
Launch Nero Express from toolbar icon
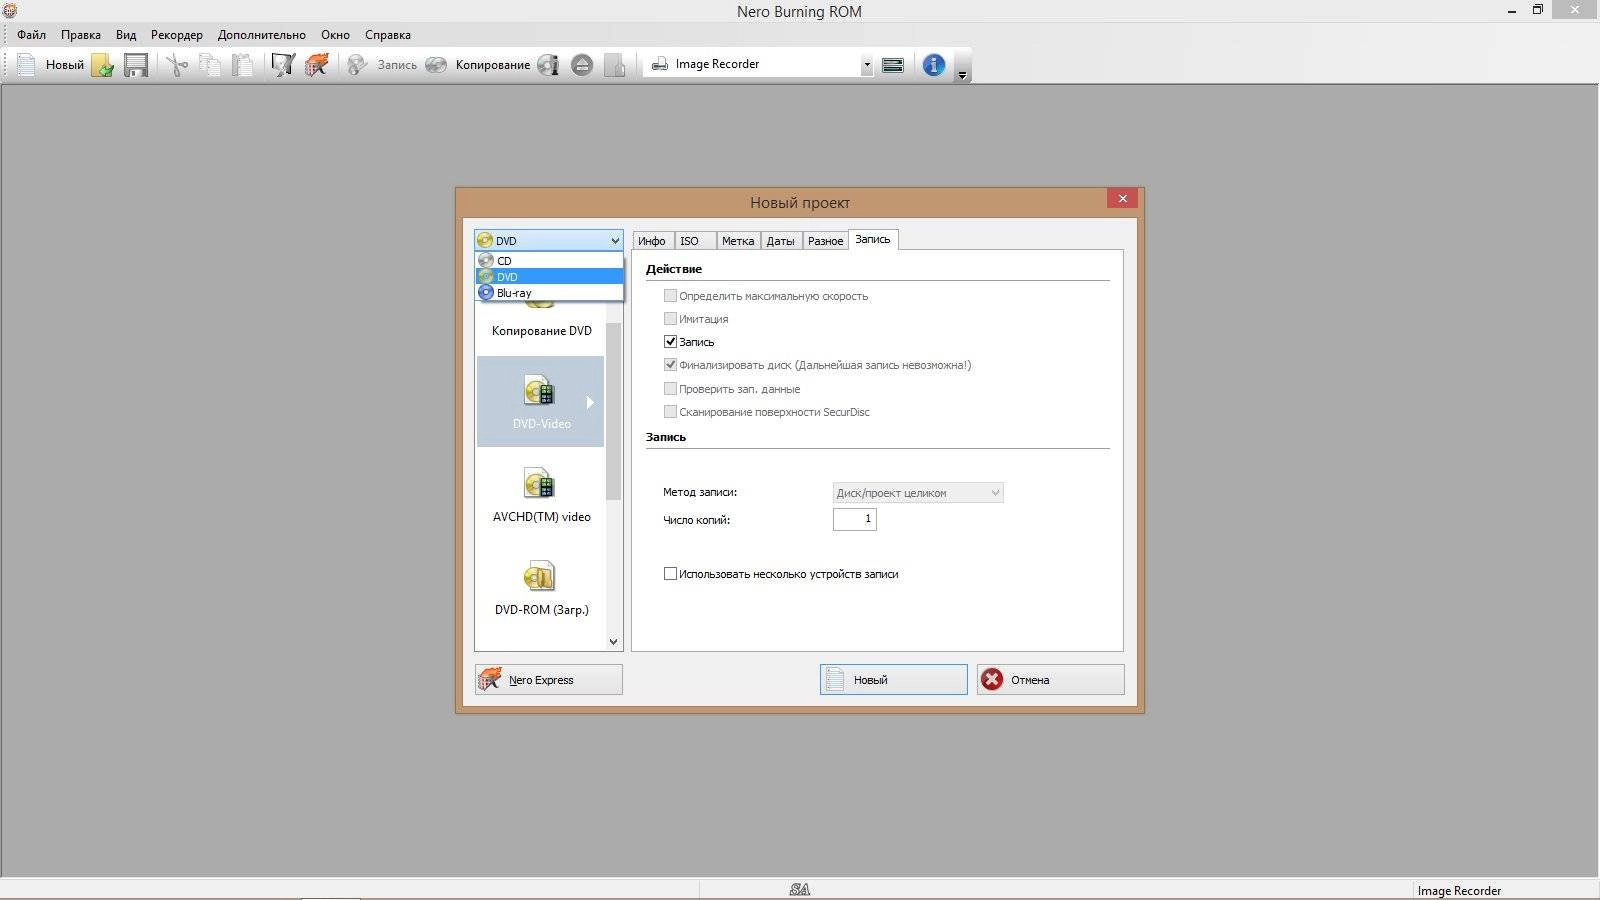(317, 65)
